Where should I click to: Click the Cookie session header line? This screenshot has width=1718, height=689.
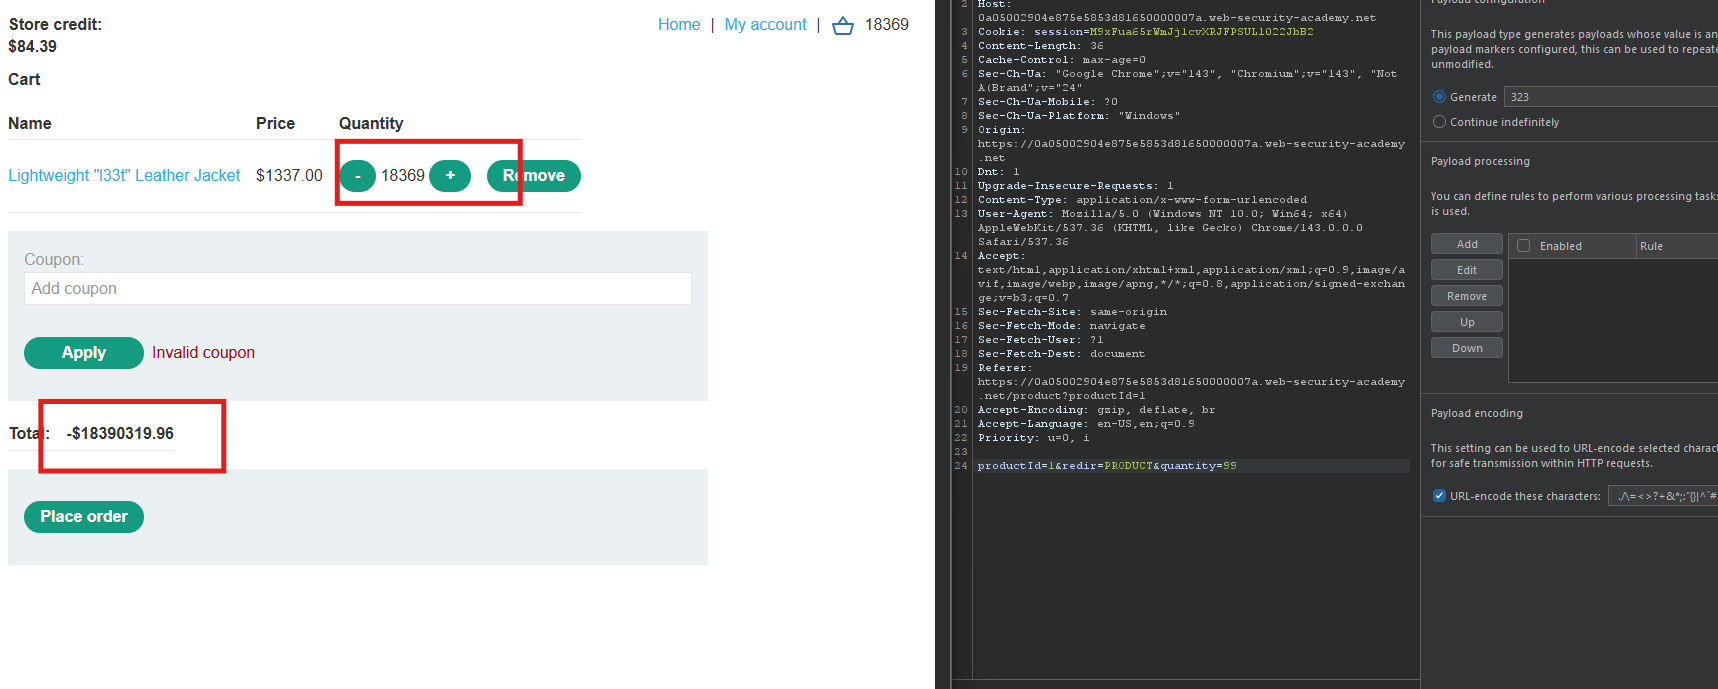click(x=1146, y=32)
